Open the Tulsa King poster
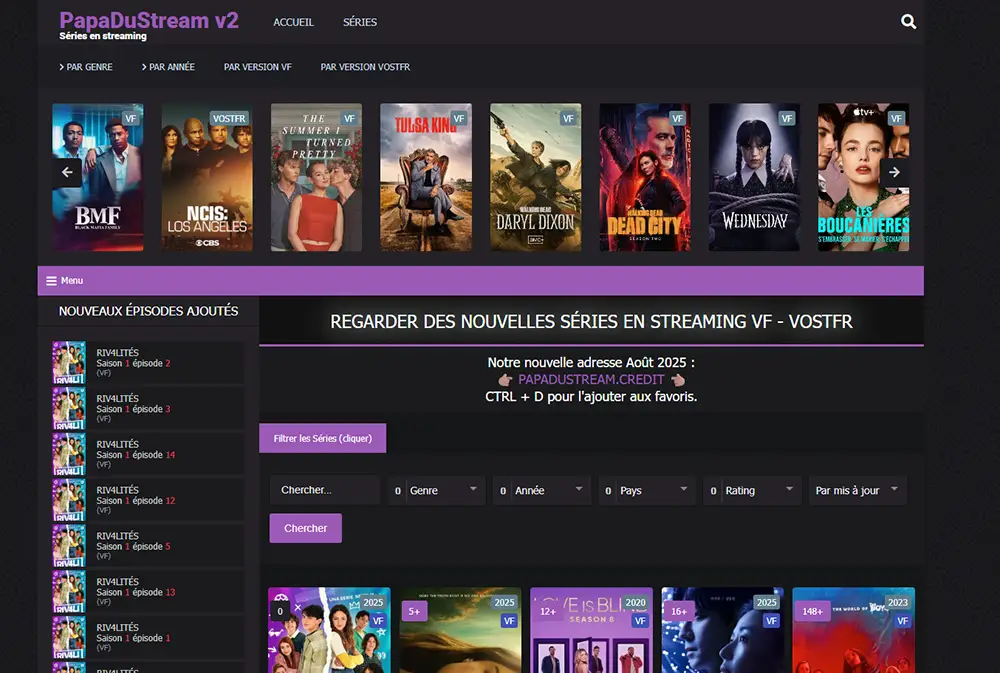Screen dimensions: 1000x673 (425, 177)
